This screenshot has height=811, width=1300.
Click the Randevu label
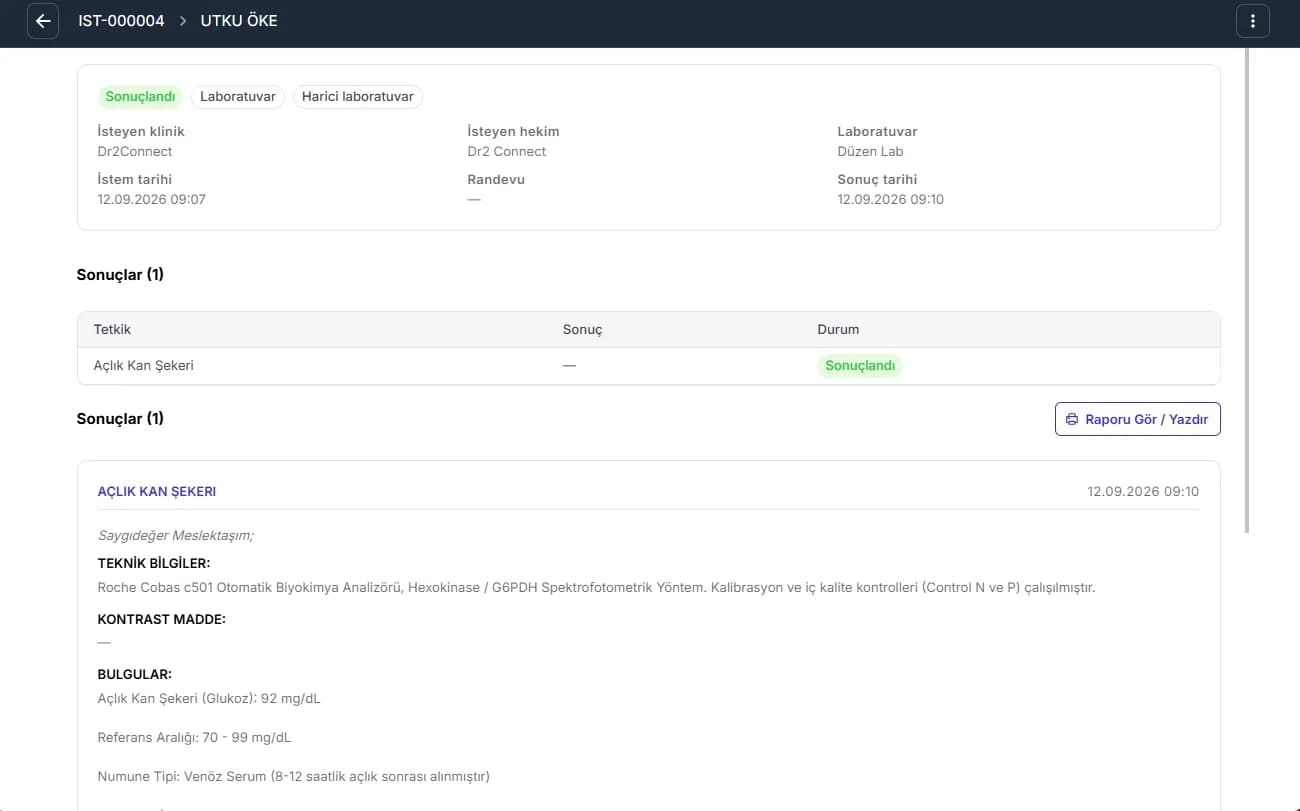coord(496,180)
